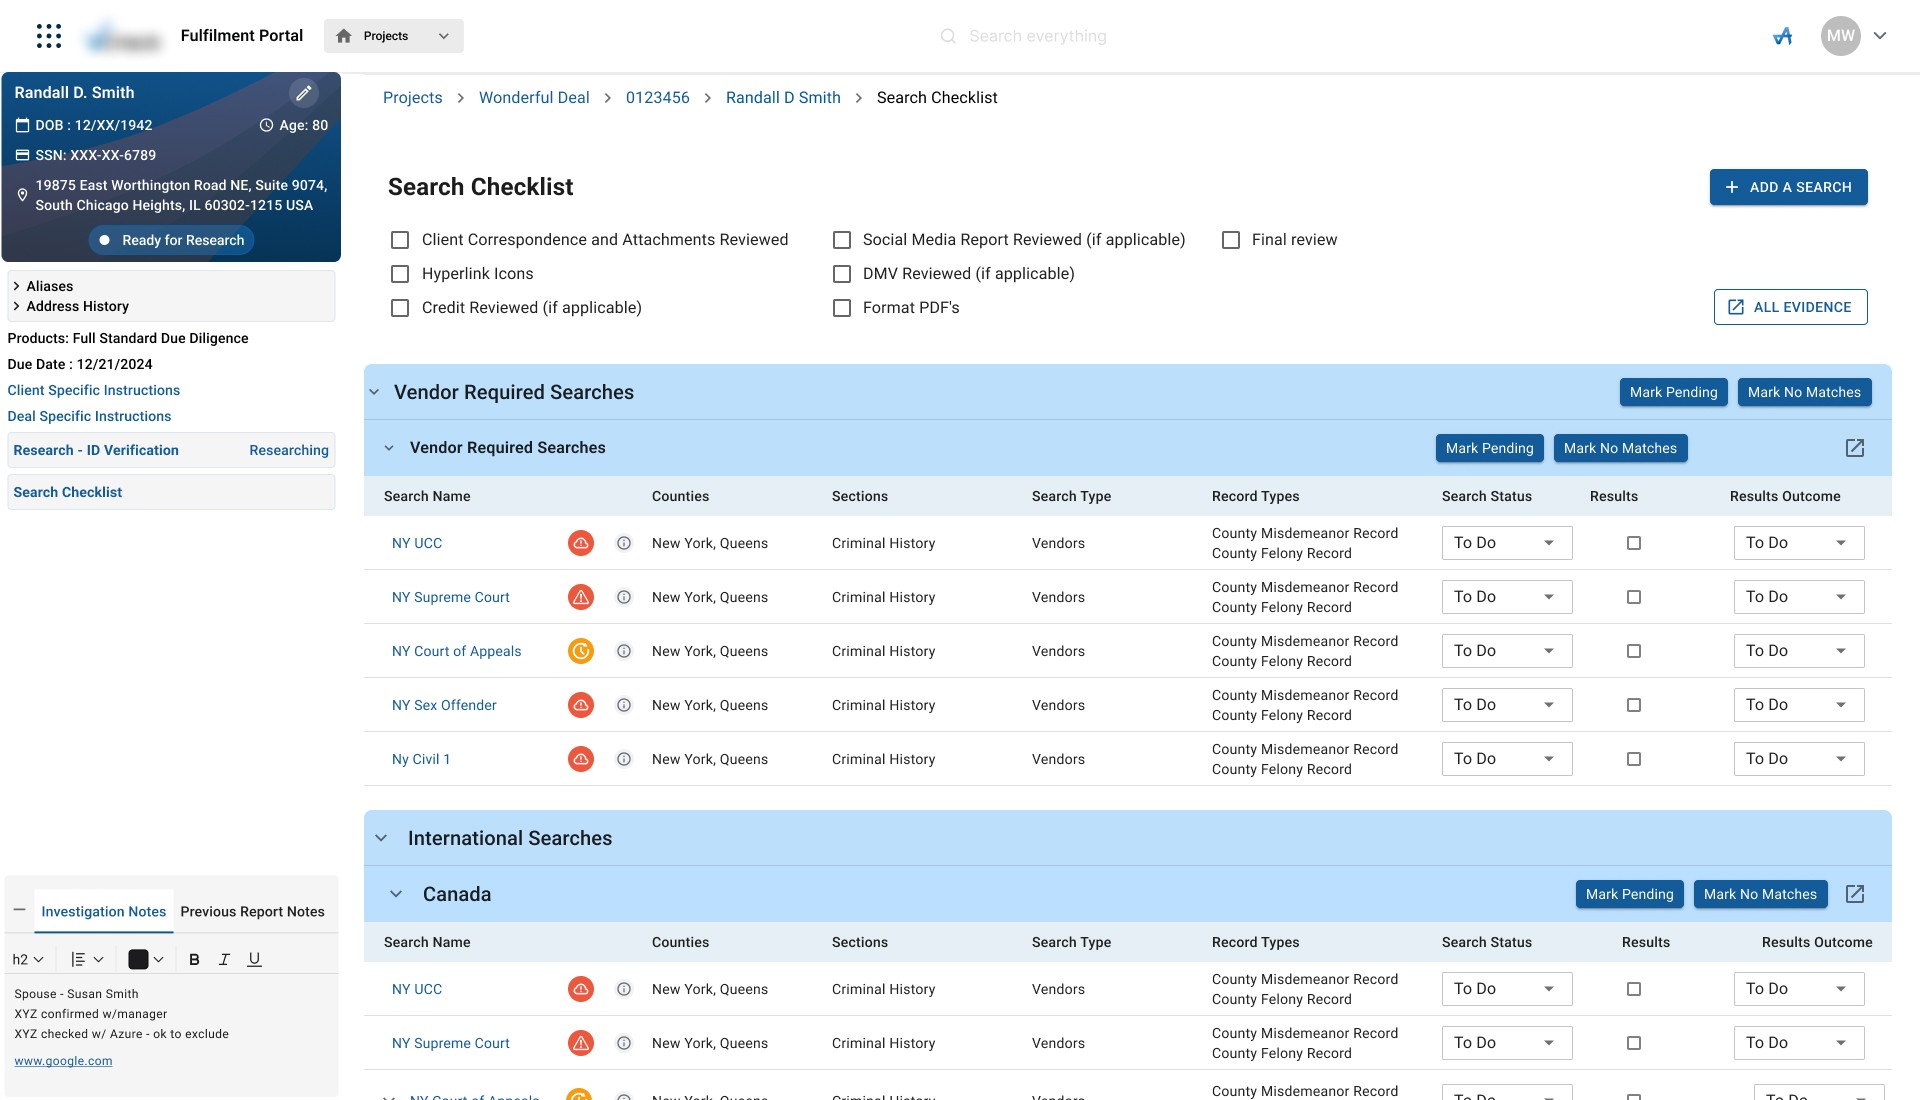Open the apps grid menu icon
This screenshot has width=1920, height=1100.
pyautogui.click(x=48, y=36)
